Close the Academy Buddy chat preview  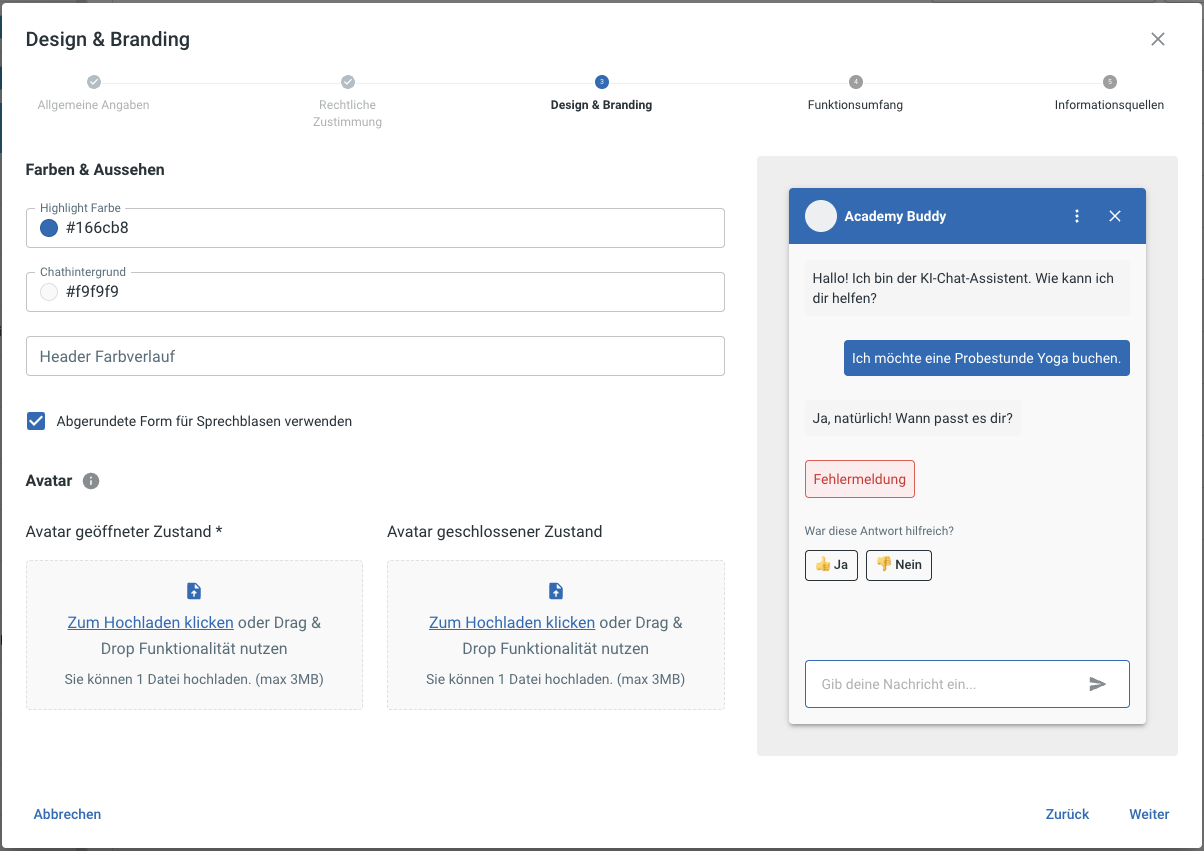tap(1115, 216)
